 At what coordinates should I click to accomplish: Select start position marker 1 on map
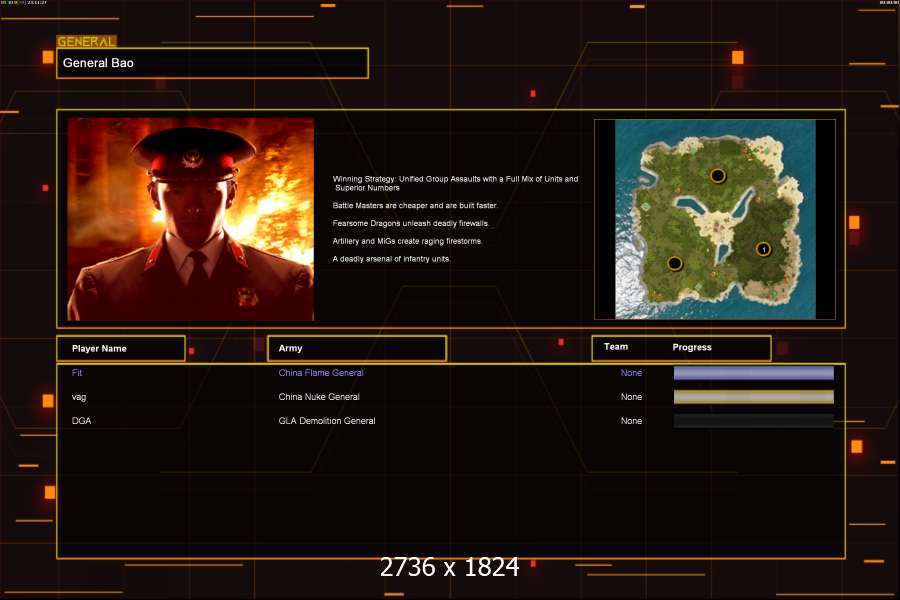[763, 249]
